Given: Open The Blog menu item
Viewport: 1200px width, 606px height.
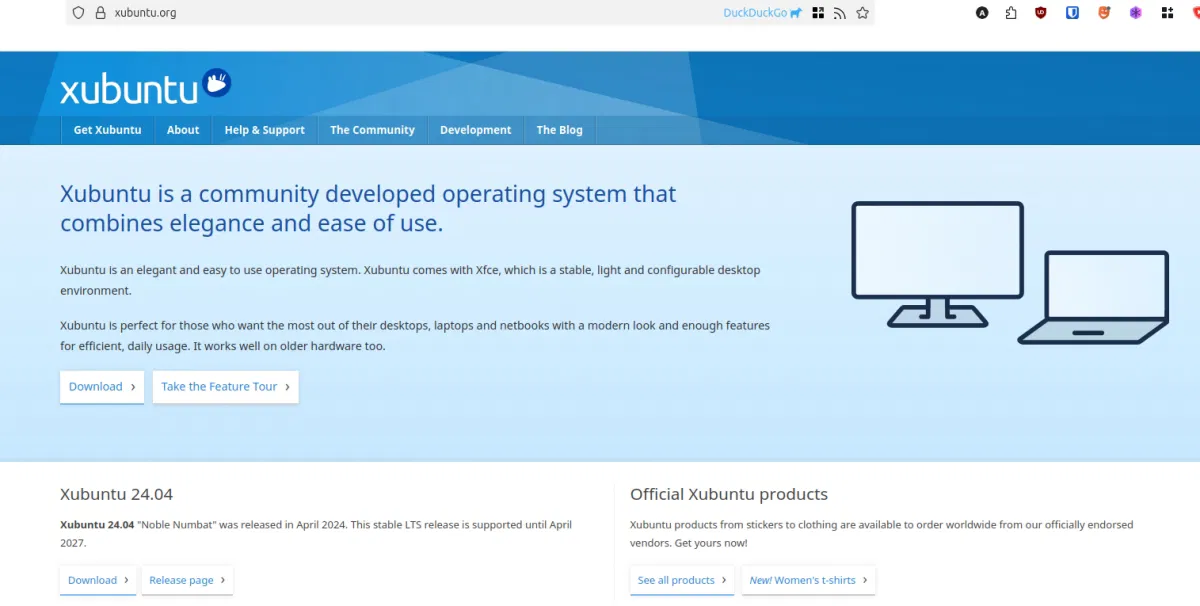Looking at the screenshot, I should coord(559,130).
